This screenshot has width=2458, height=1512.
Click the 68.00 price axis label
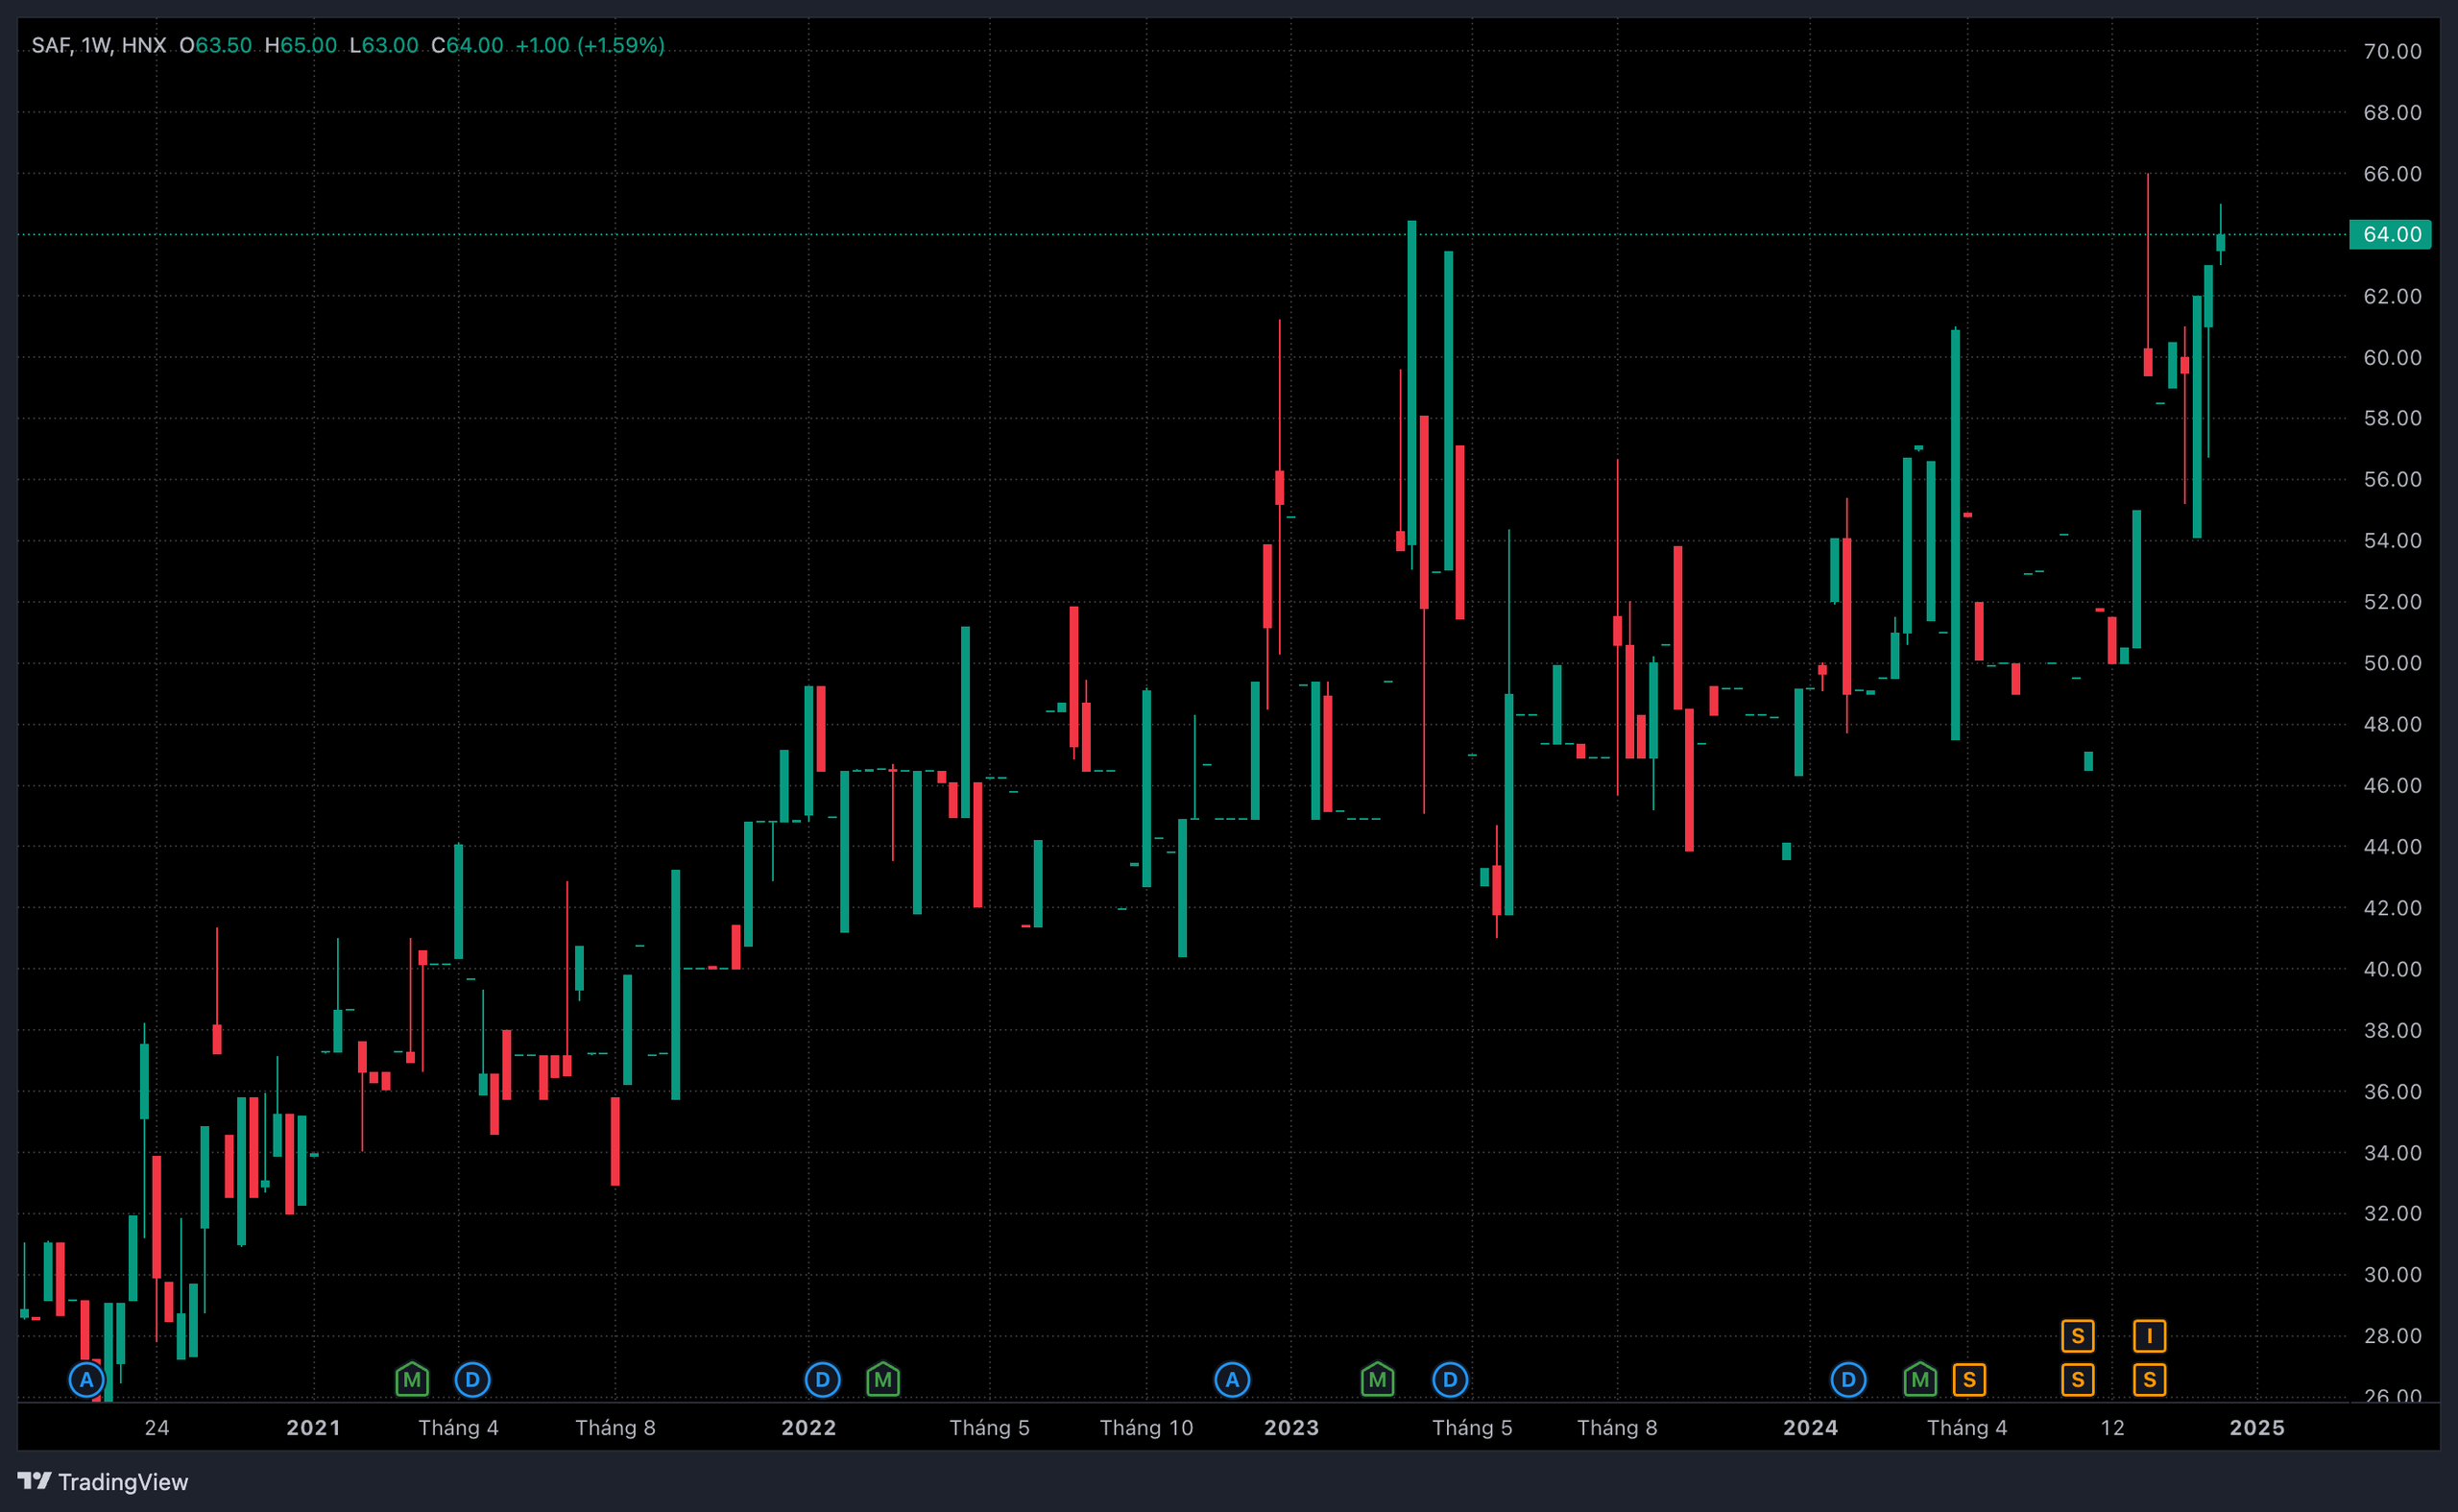[2392, 112]
